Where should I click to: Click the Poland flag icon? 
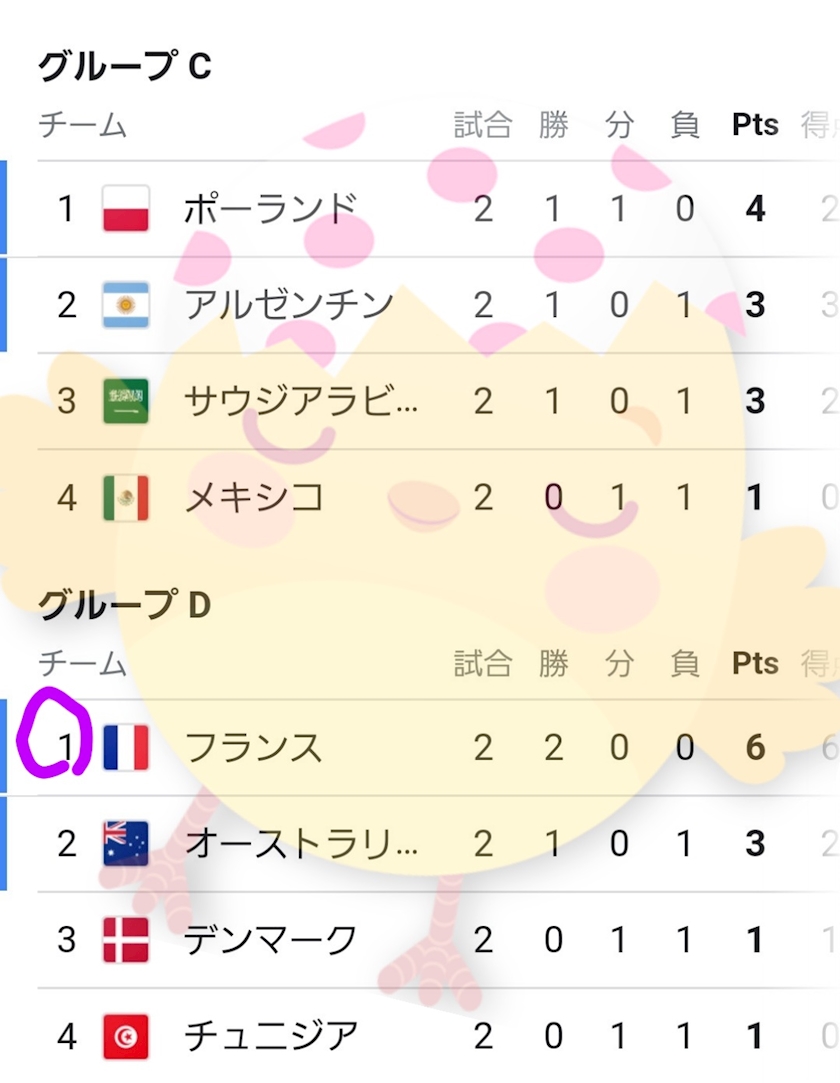tap(126, 209)
